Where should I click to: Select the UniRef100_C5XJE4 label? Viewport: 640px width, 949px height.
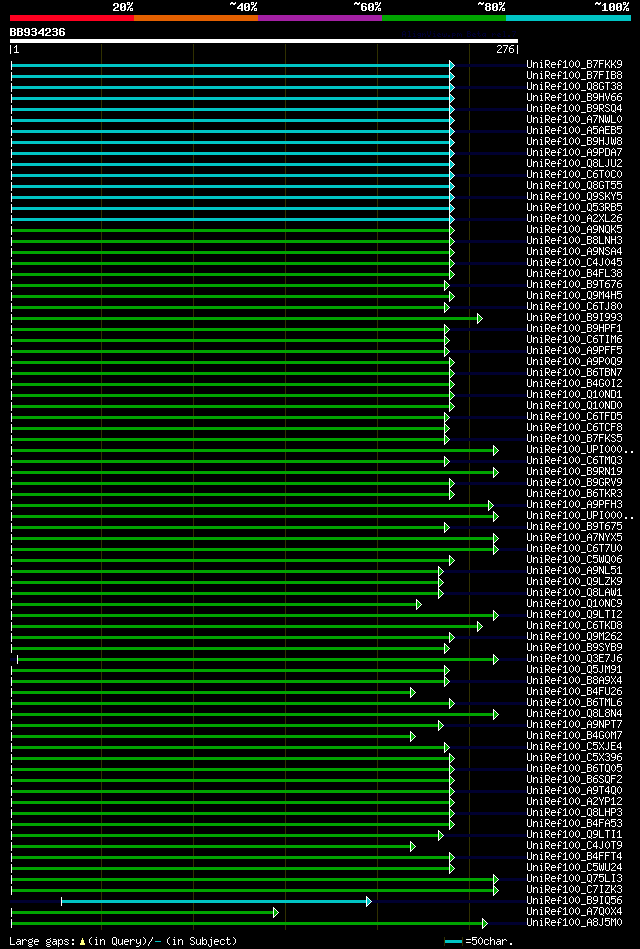pyautogui.click(x=574, y=747)
